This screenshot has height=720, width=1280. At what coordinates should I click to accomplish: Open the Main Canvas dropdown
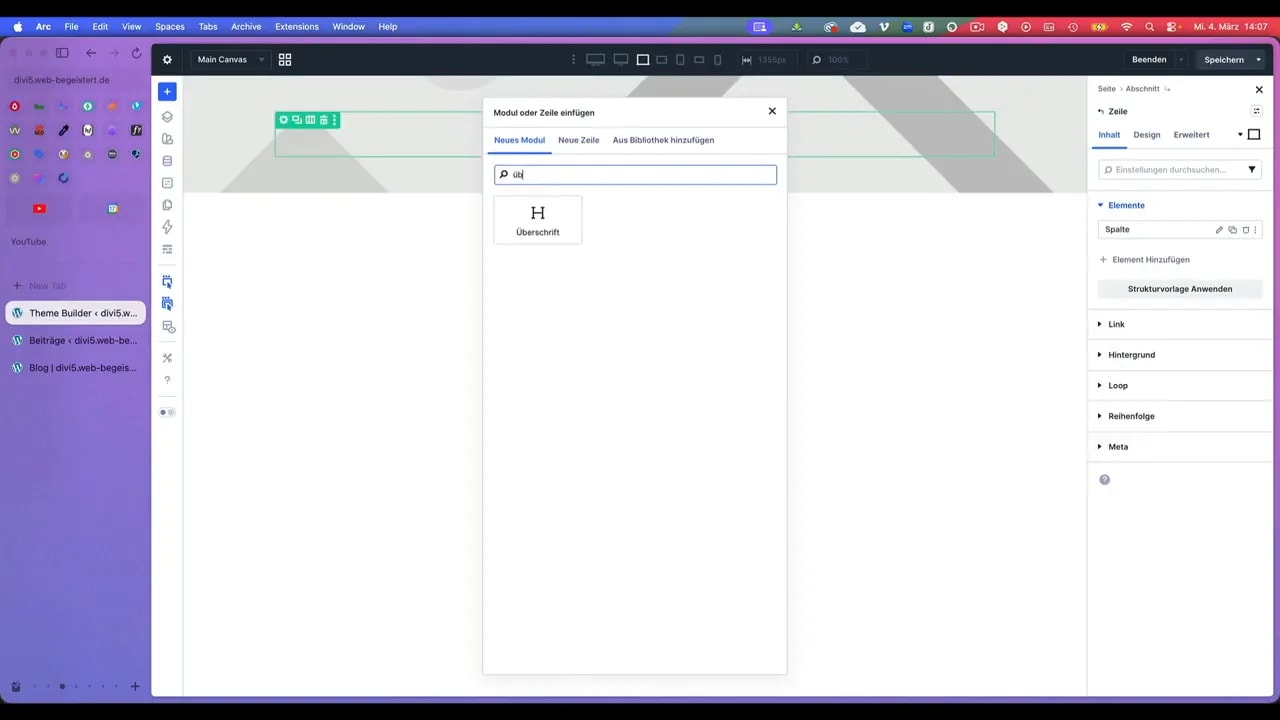point(228,59)
